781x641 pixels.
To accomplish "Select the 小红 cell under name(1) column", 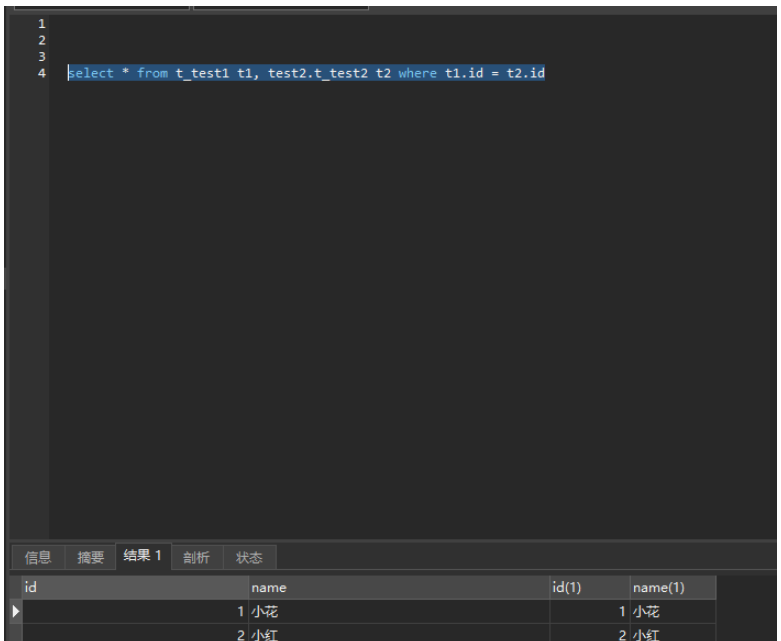I will [673, 633].
